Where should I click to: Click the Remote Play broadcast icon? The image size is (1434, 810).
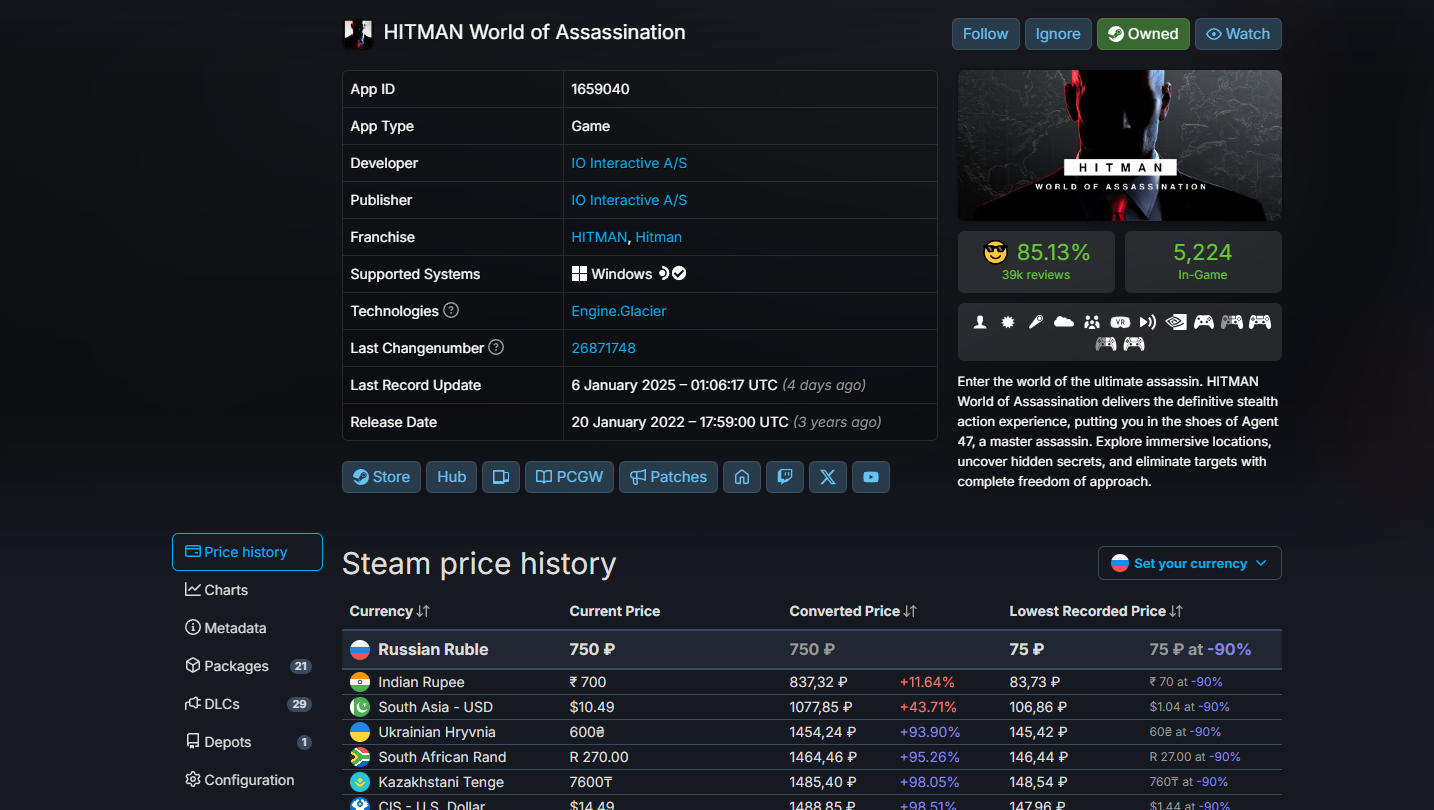(1148, 321)
